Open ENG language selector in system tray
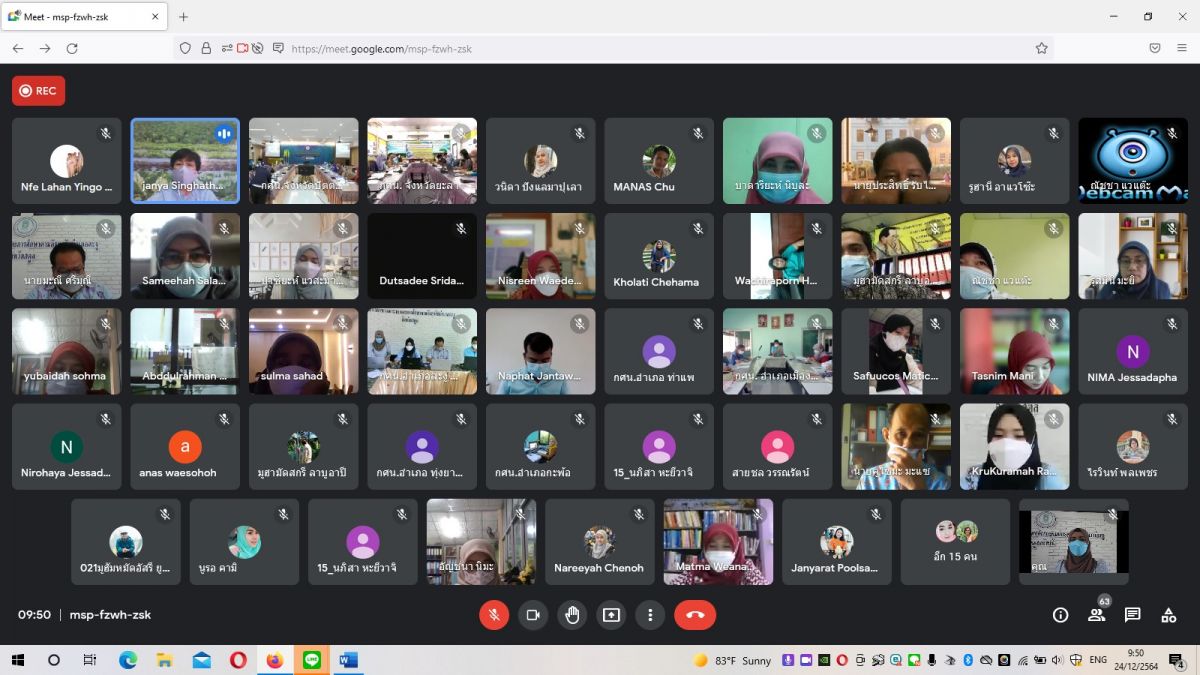The height and width of the screenshot is (675, 1200). [1098, 660]
